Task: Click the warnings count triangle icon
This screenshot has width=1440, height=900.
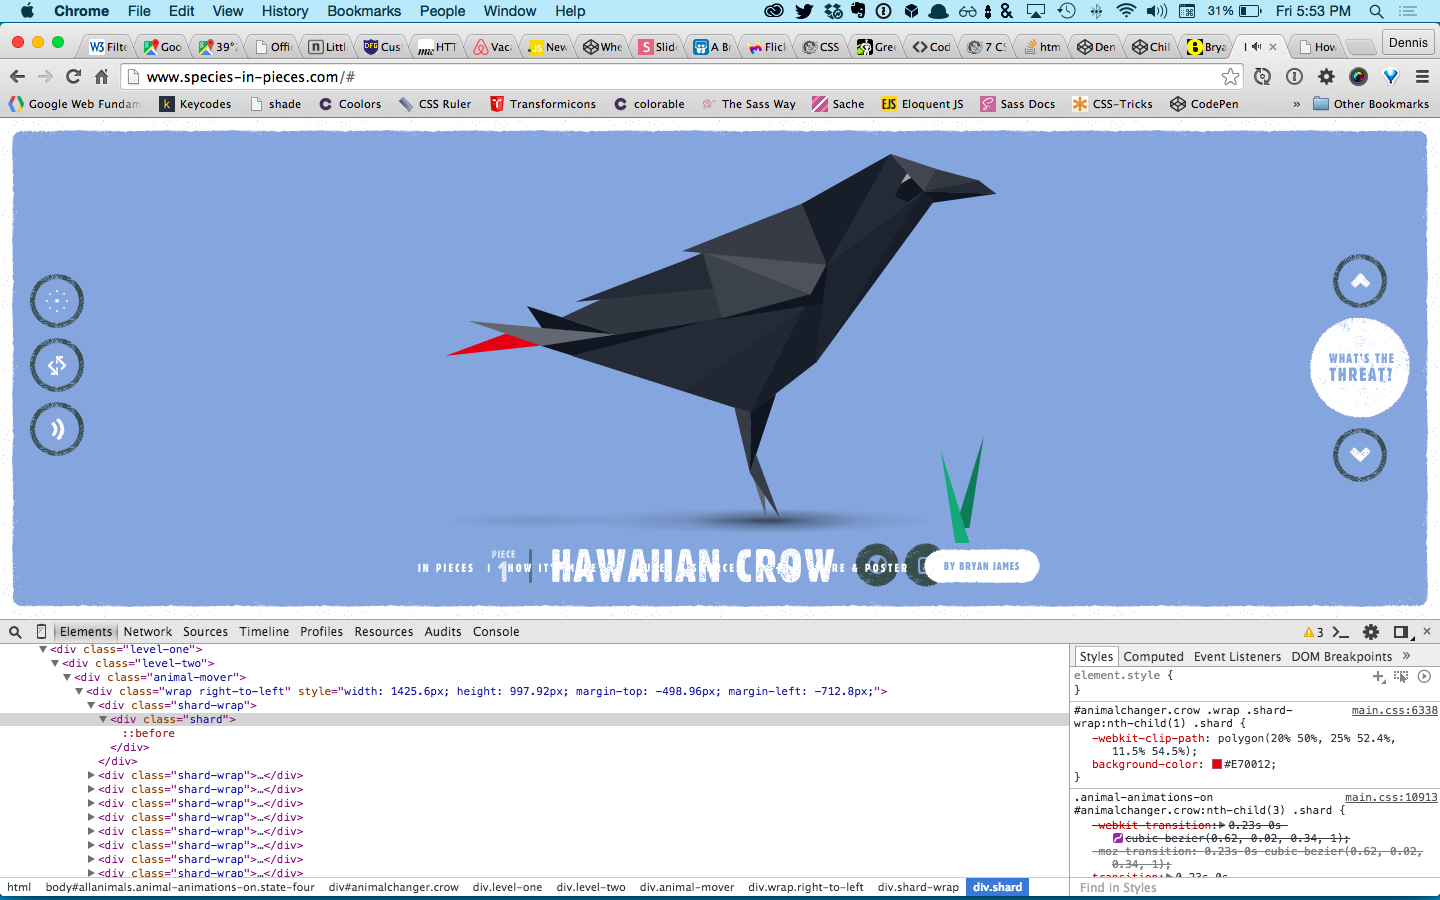Action: tap(1309, 632)
